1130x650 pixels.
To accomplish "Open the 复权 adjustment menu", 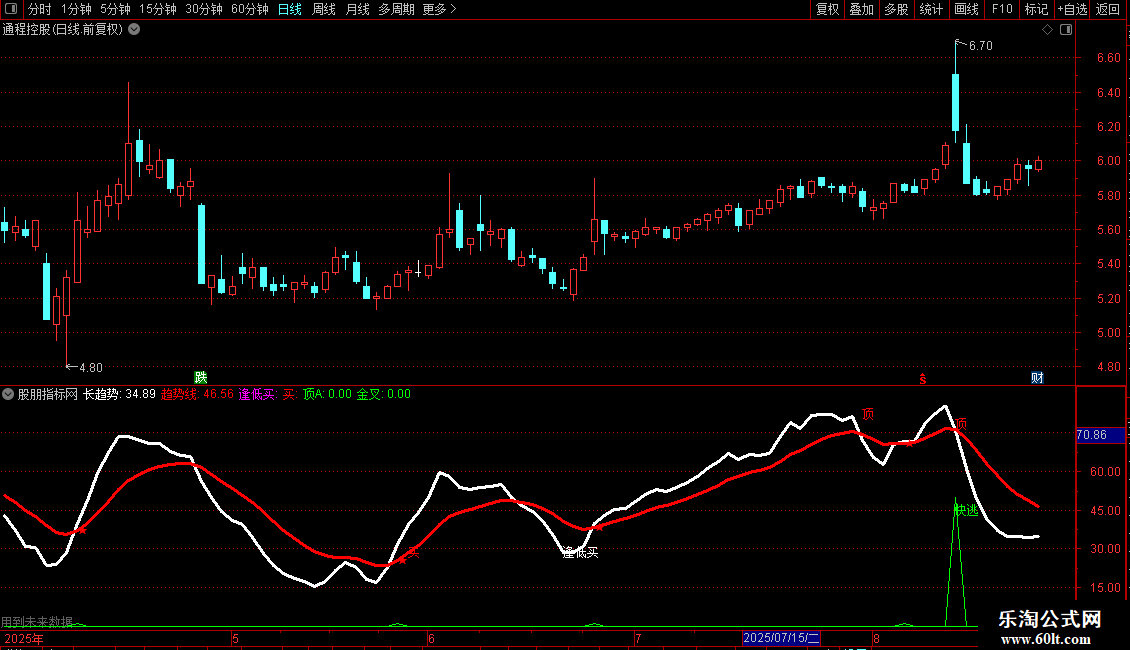I will pos(827,9).
